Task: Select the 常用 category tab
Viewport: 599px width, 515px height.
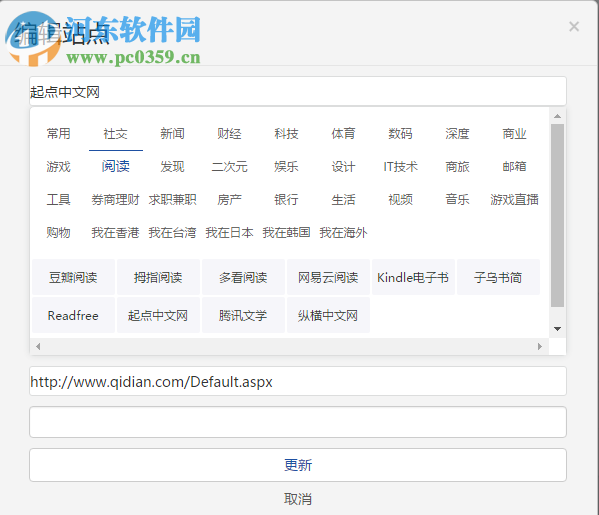Action: (x=58, y=134)
